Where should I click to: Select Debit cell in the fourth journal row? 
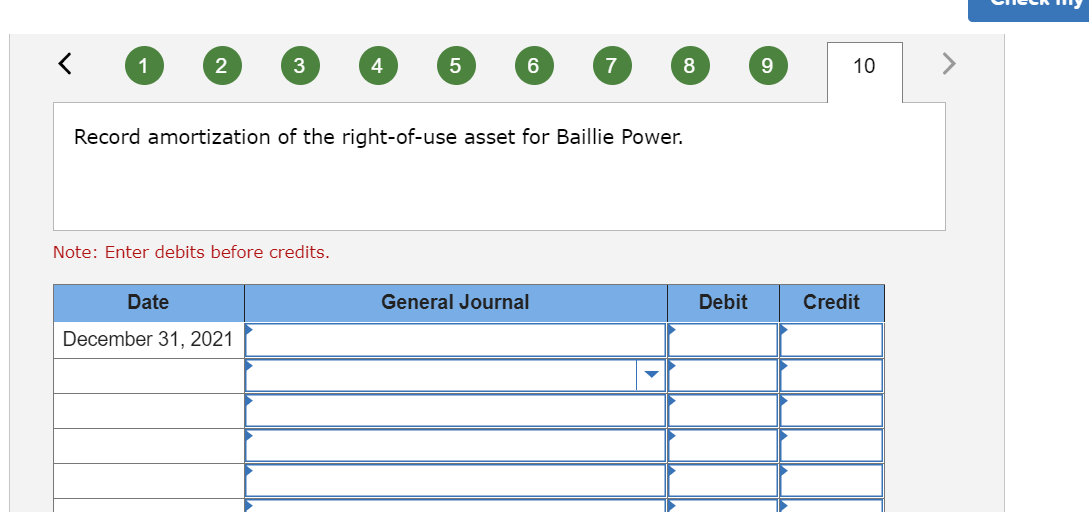coord(723,445)
